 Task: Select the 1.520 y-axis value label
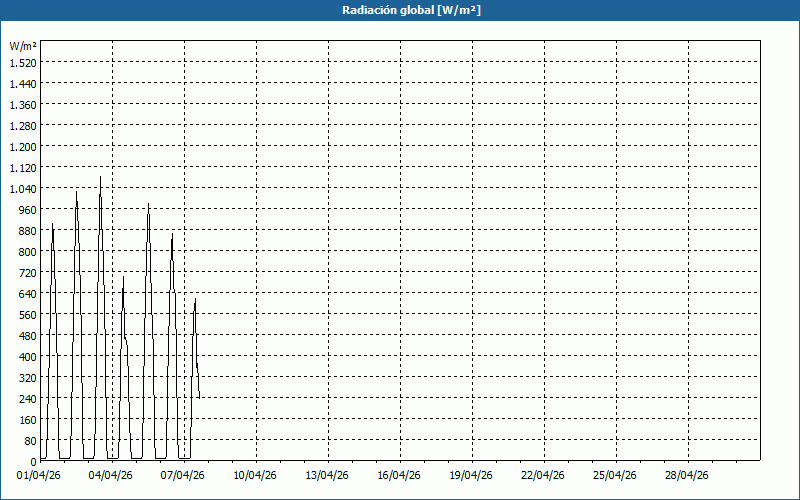[x=22, y=62]
